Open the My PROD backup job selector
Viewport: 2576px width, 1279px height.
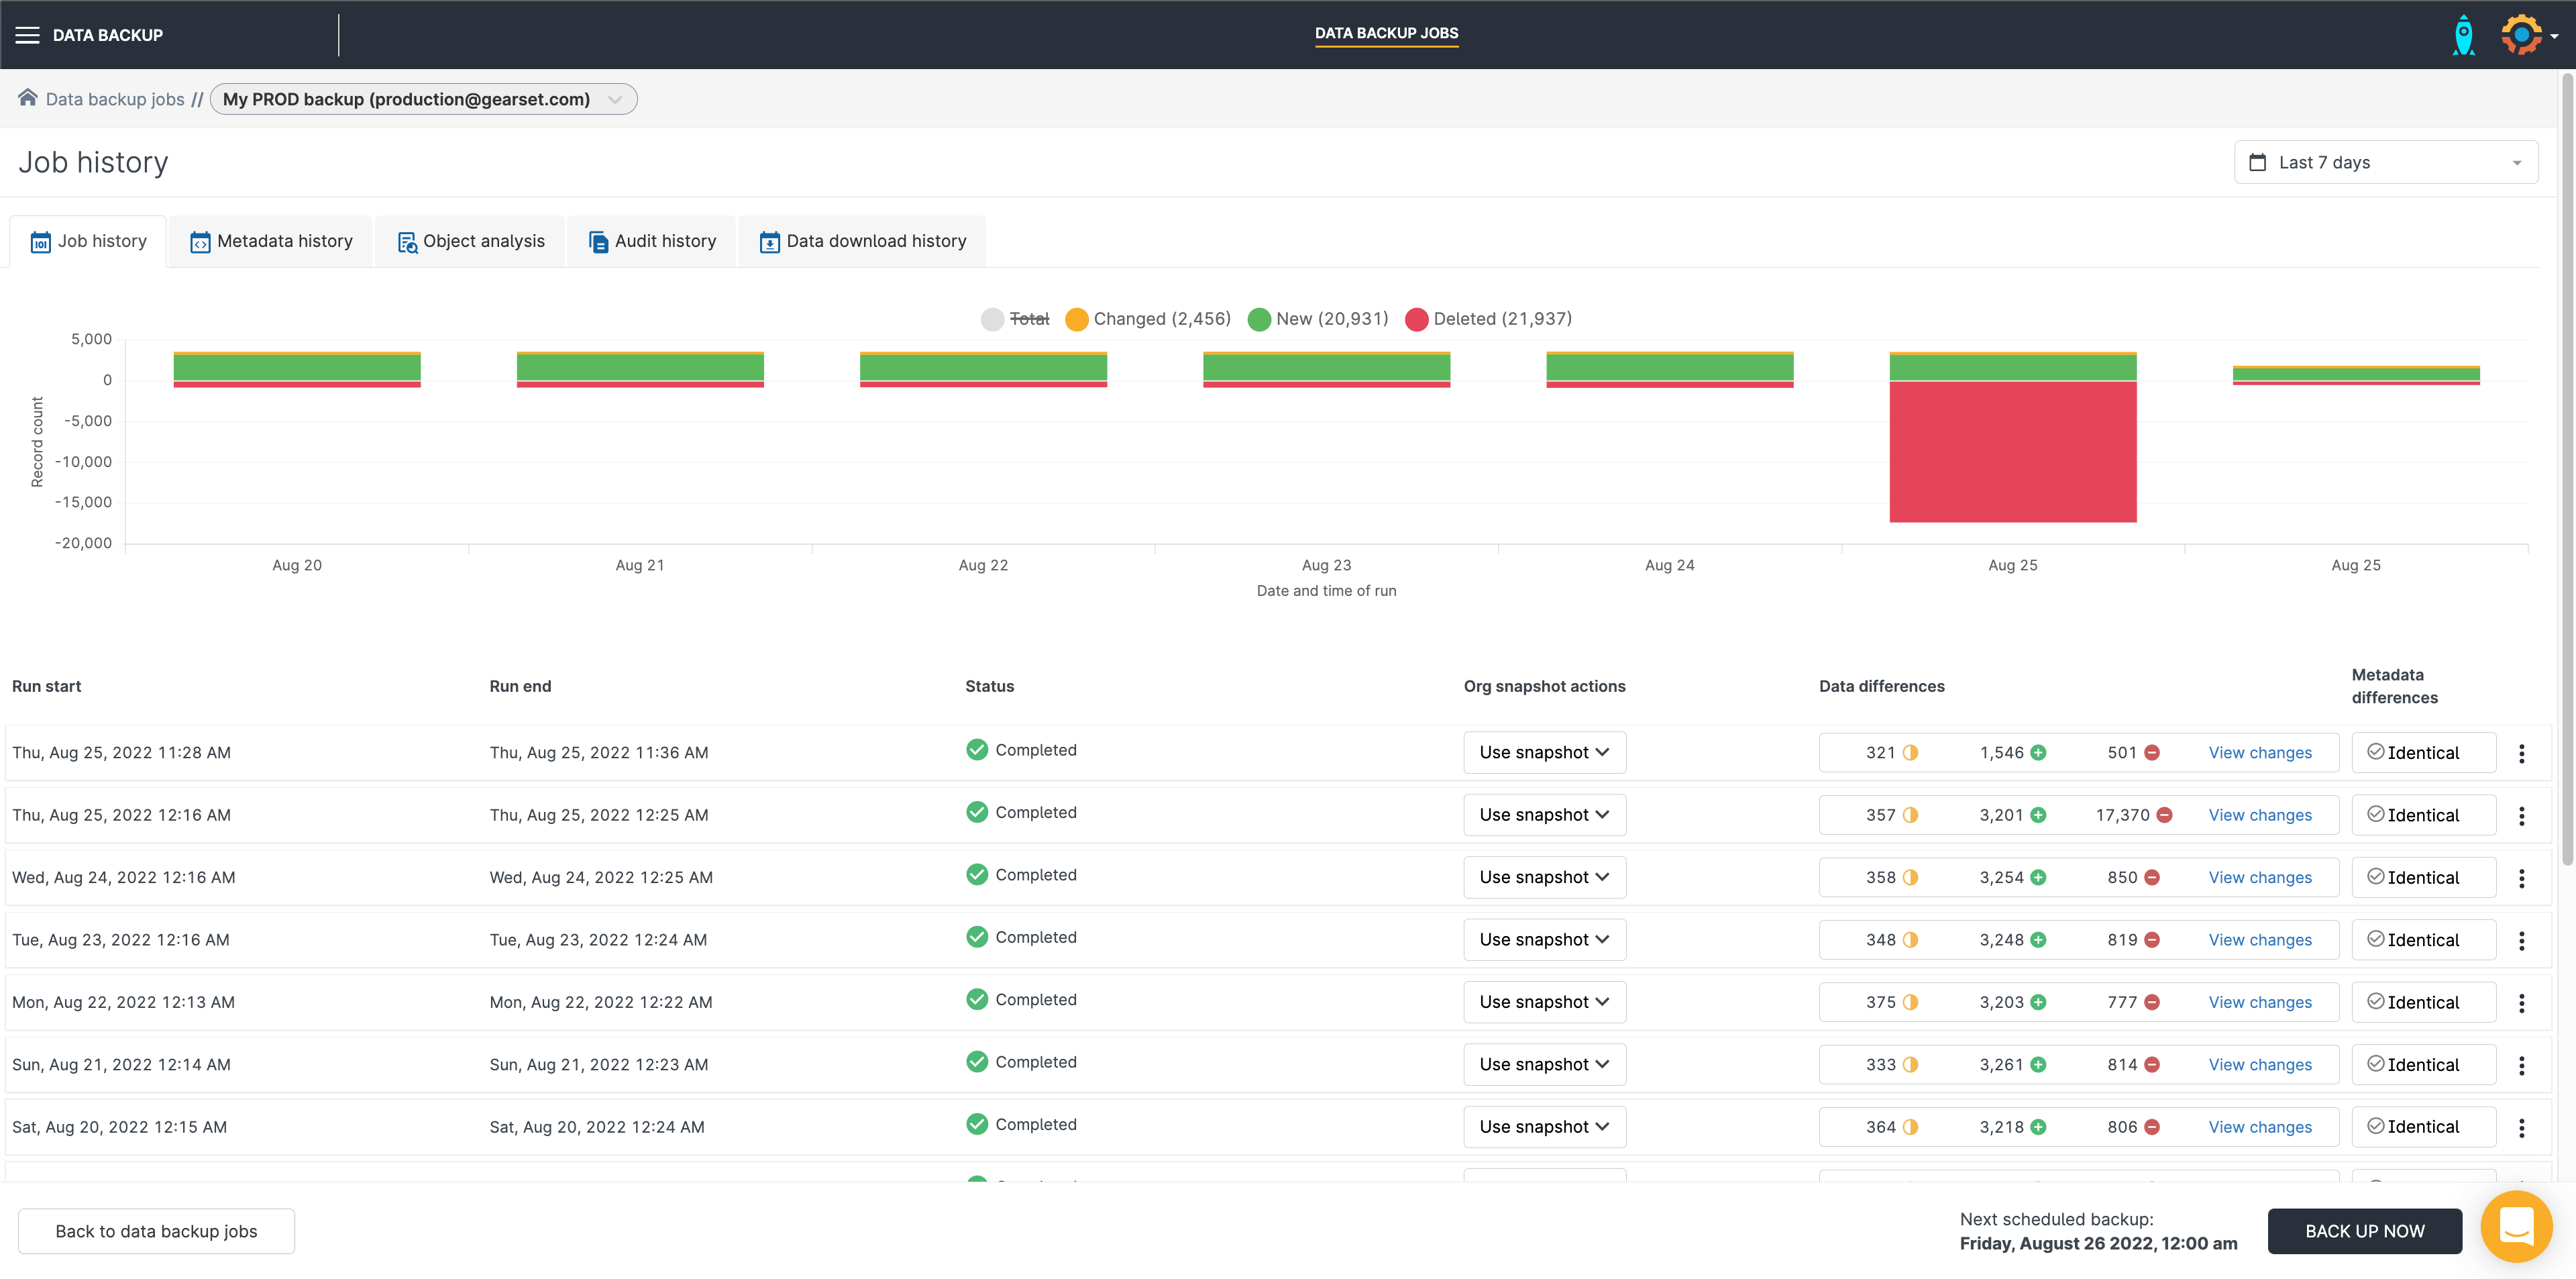point(423,99)
